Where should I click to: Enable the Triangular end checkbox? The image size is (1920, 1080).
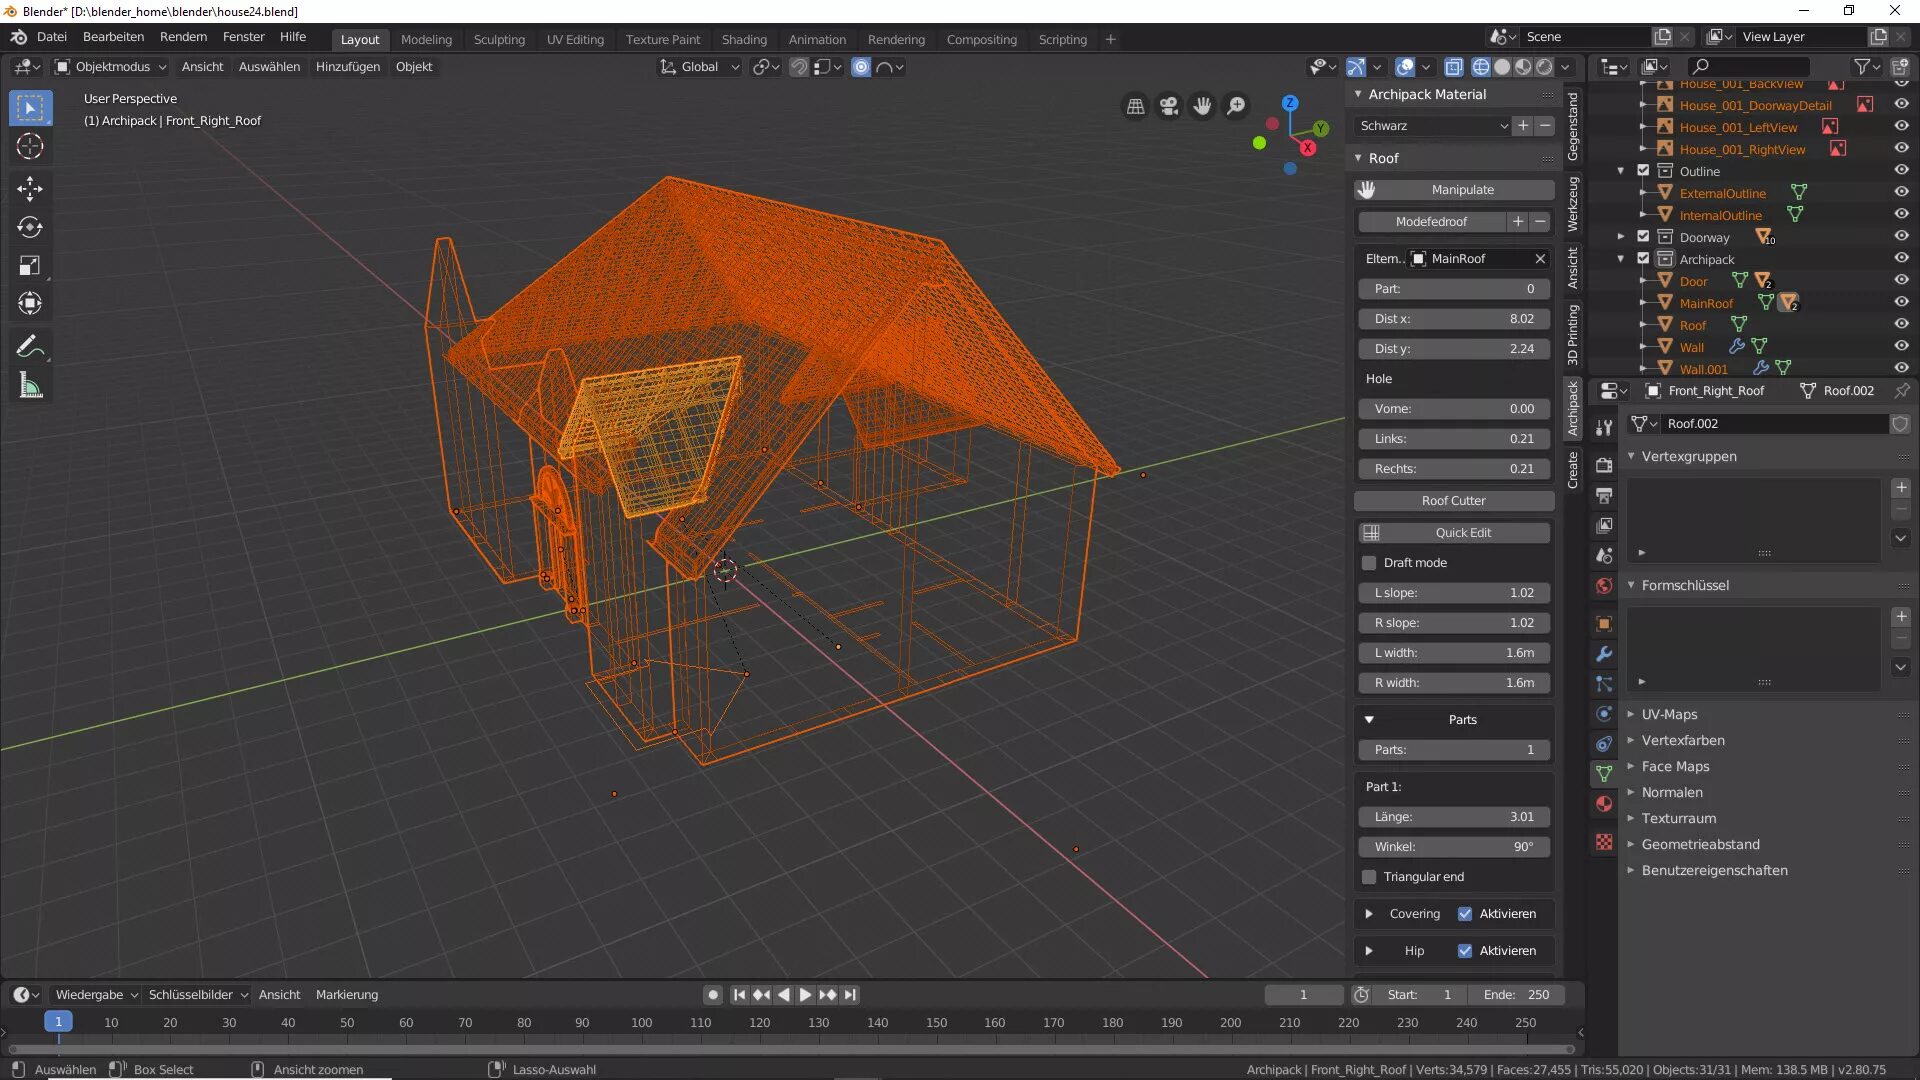tap(1369, 877)
